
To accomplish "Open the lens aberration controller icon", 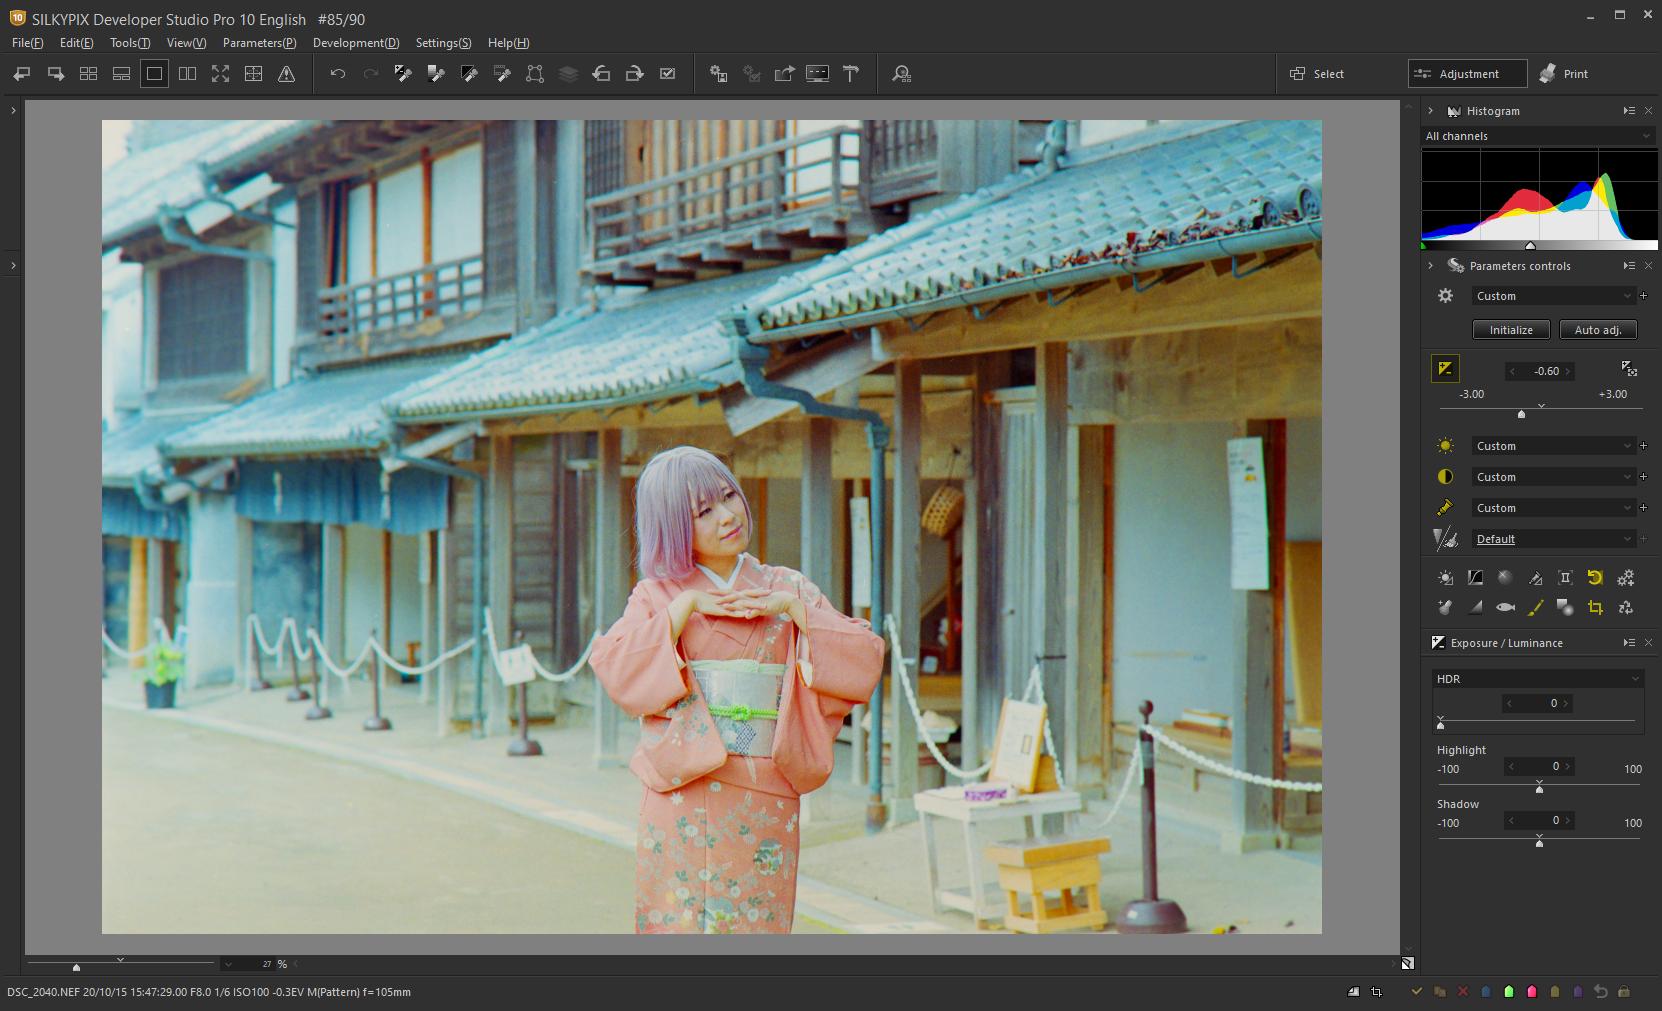I will pos(1565,578).
